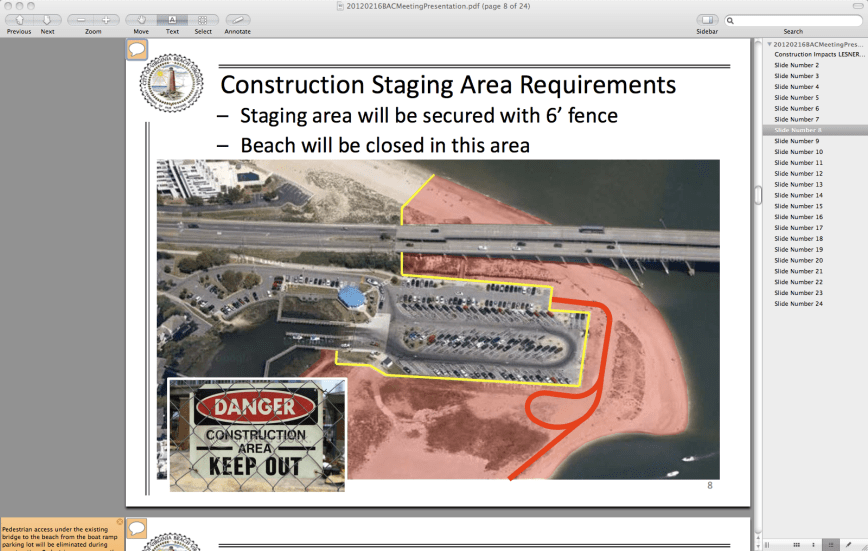Choose the rectangular Select tool
Viewport: 868px width, 551px height.
pyautogui.click(x=203, y=20)
